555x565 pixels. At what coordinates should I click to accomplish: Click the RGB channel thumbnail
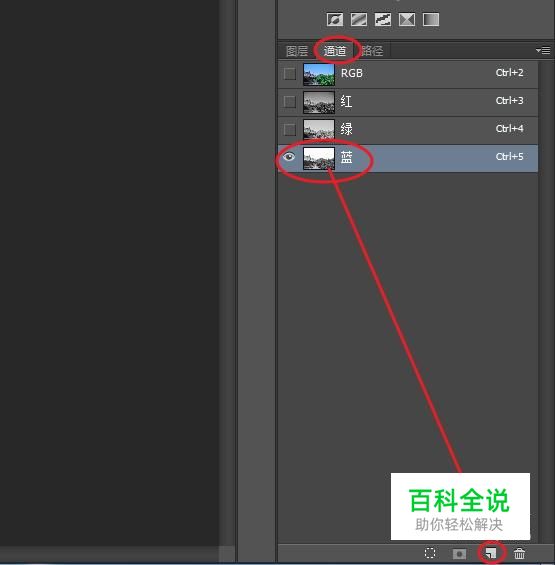(x=319, y=75)
